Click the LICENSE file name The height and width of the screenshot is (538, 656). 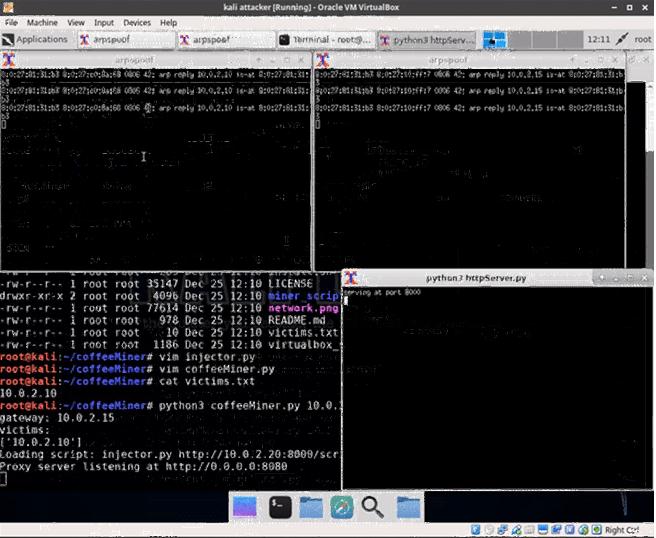(x=290, y=284)
